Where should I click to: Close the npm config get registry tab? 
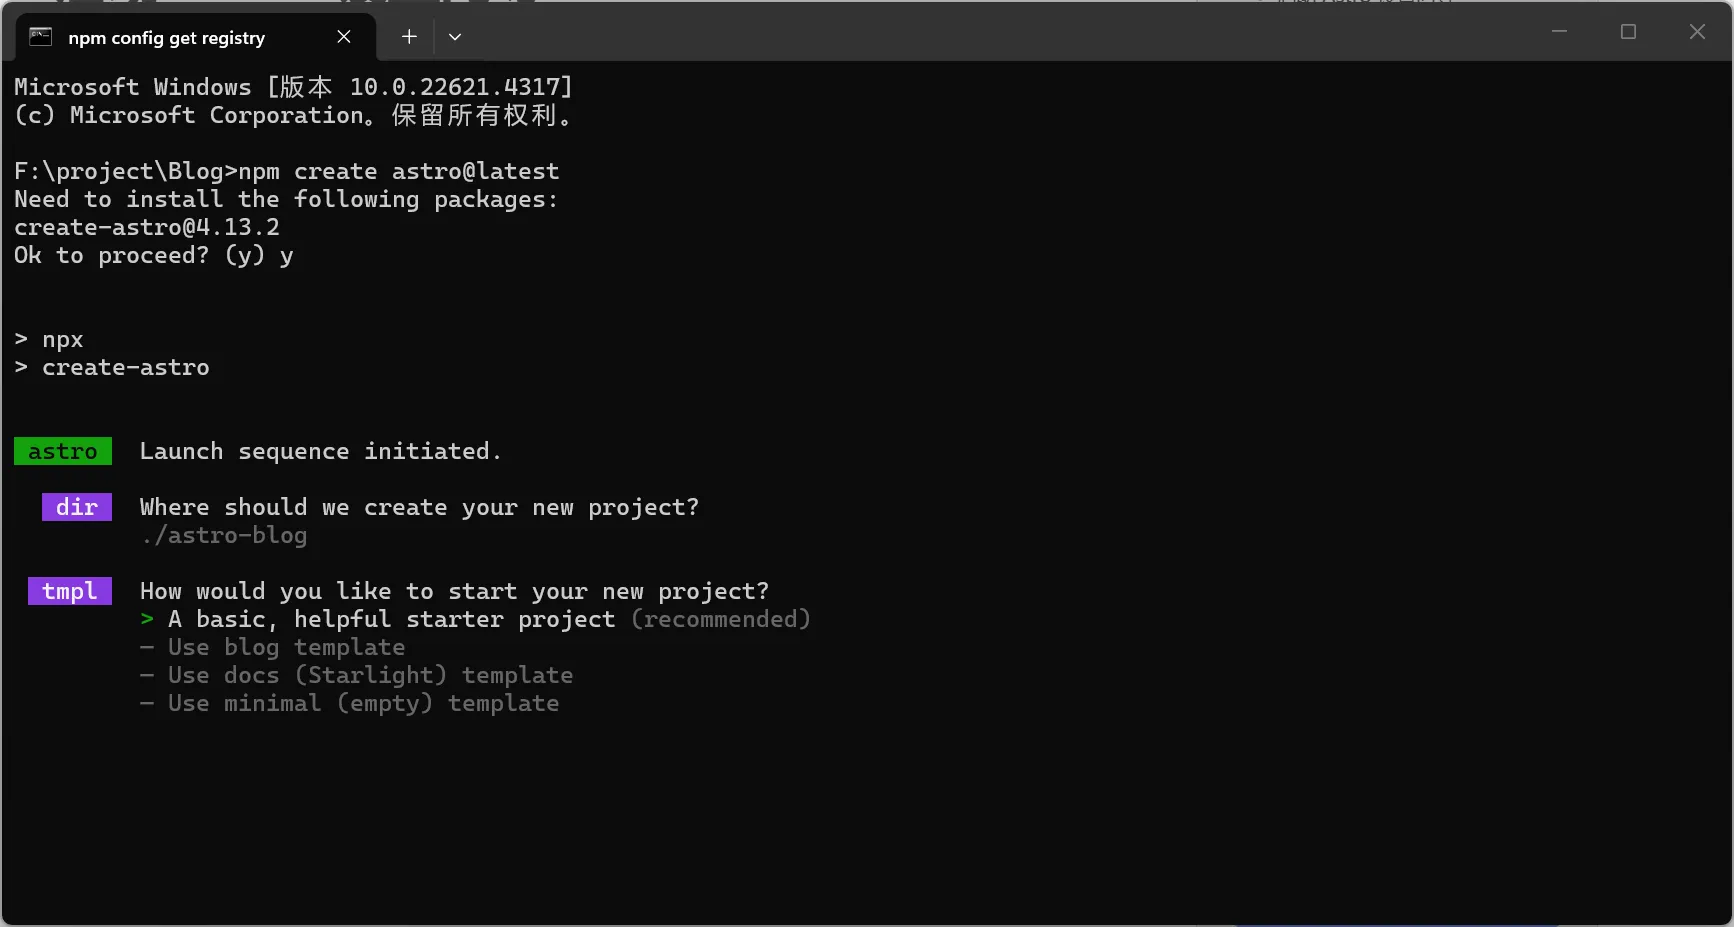click(x=344, y=37)
